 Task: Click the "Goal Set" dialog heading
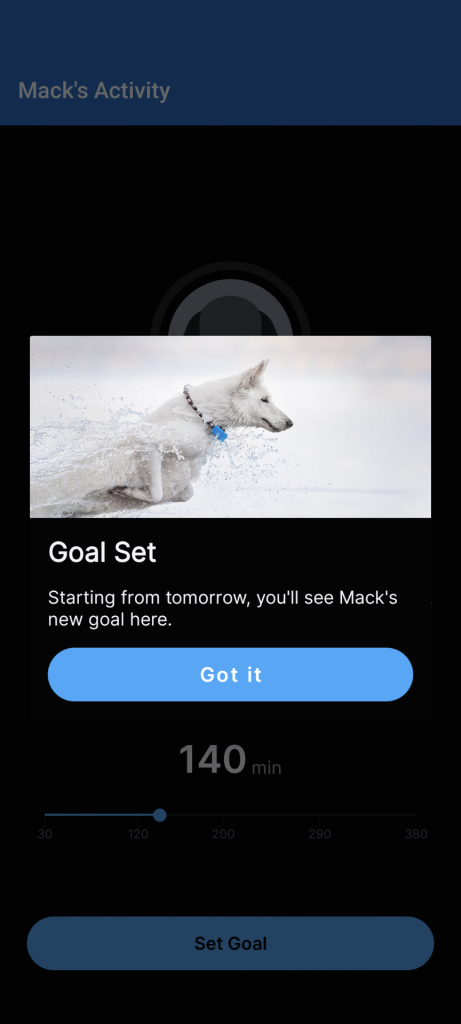click(x=103, y=552)
